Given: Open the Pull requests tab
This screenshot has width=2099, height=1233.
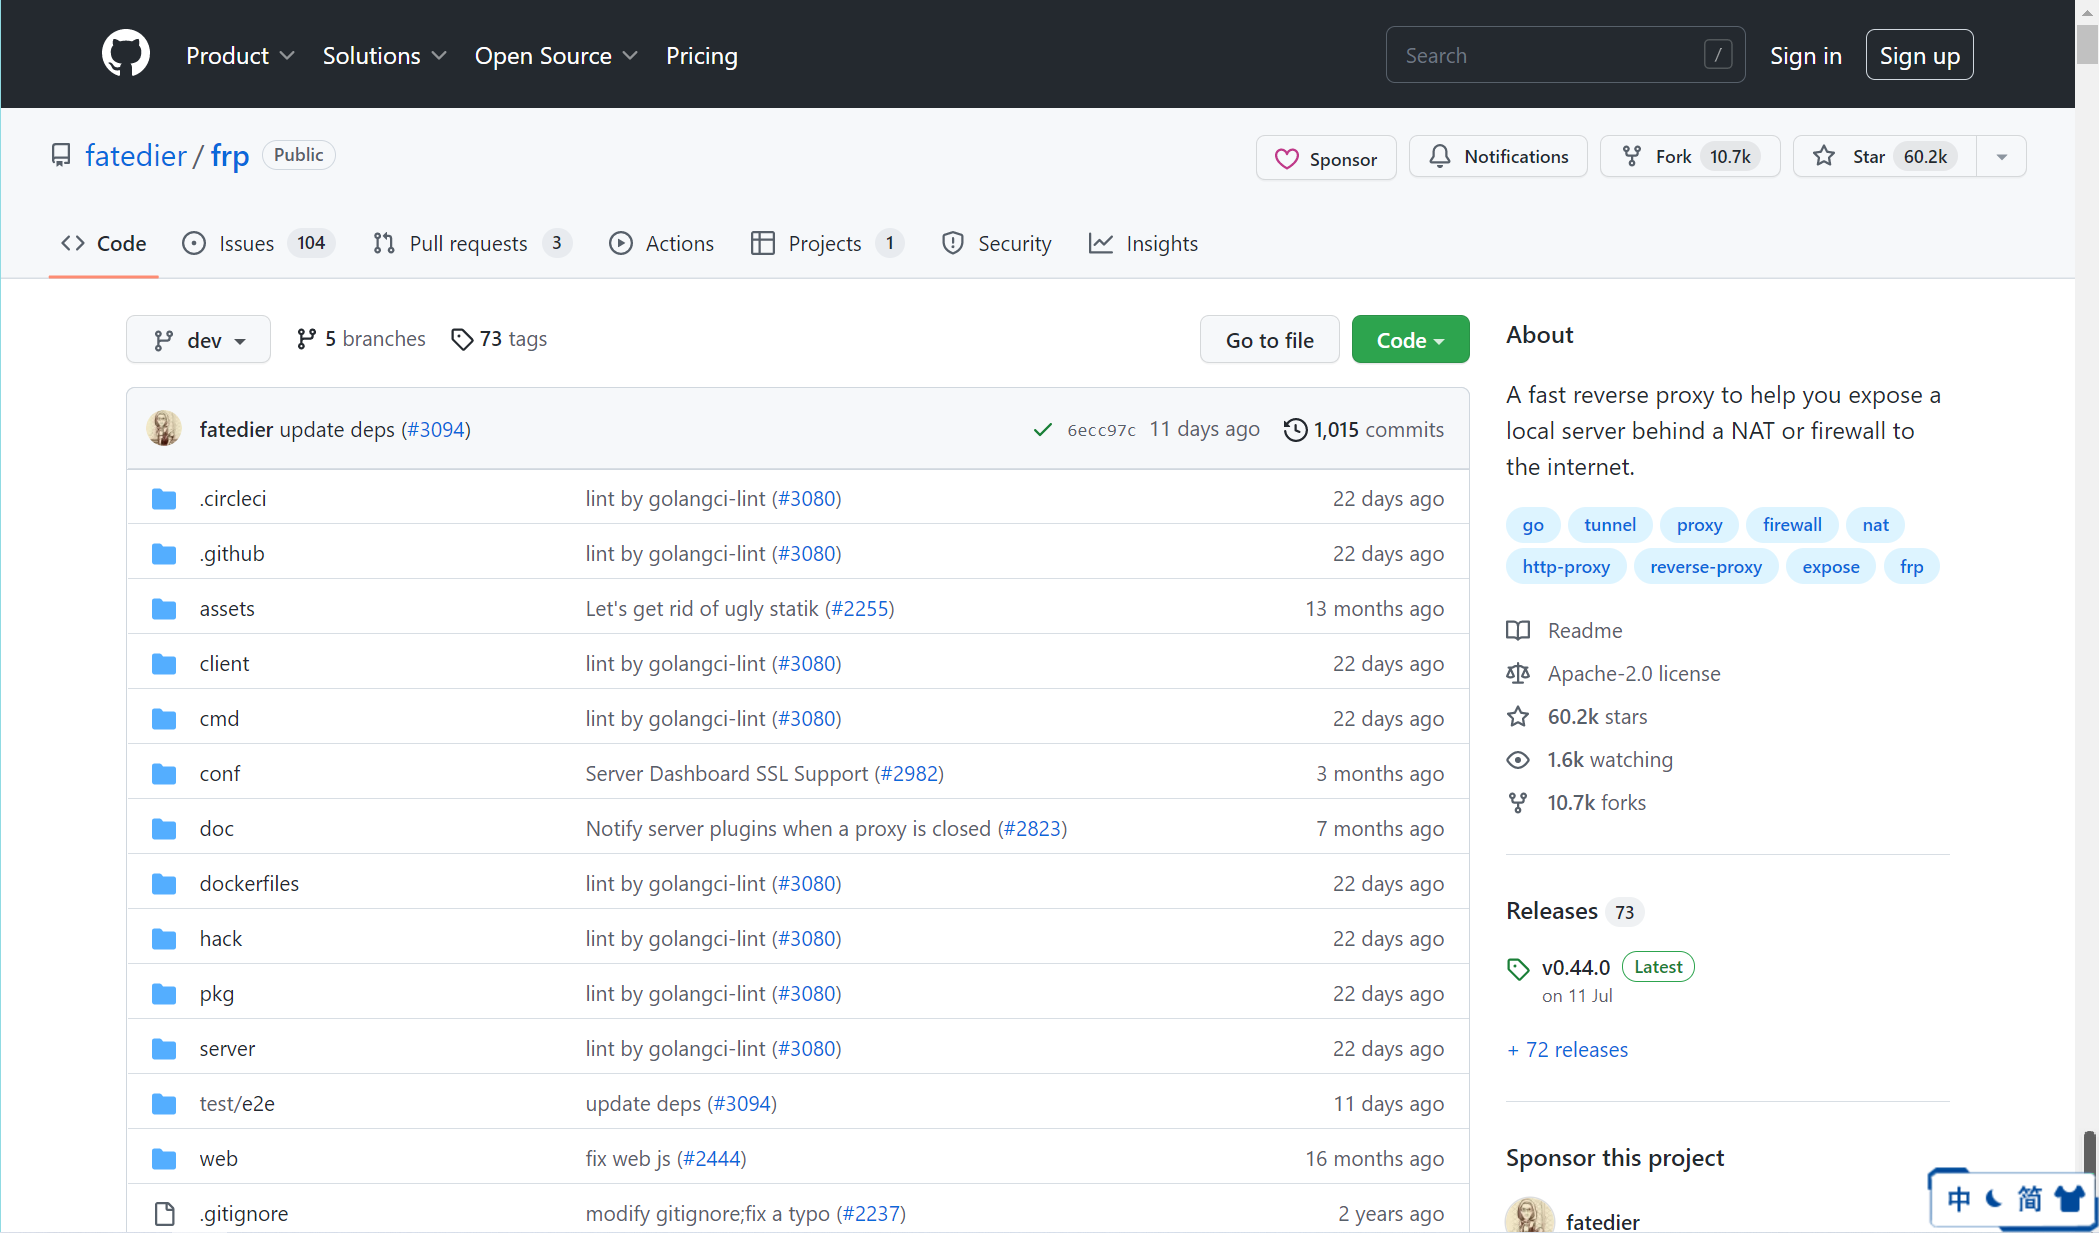Looking at the screenshot, I should click(471, 243).
